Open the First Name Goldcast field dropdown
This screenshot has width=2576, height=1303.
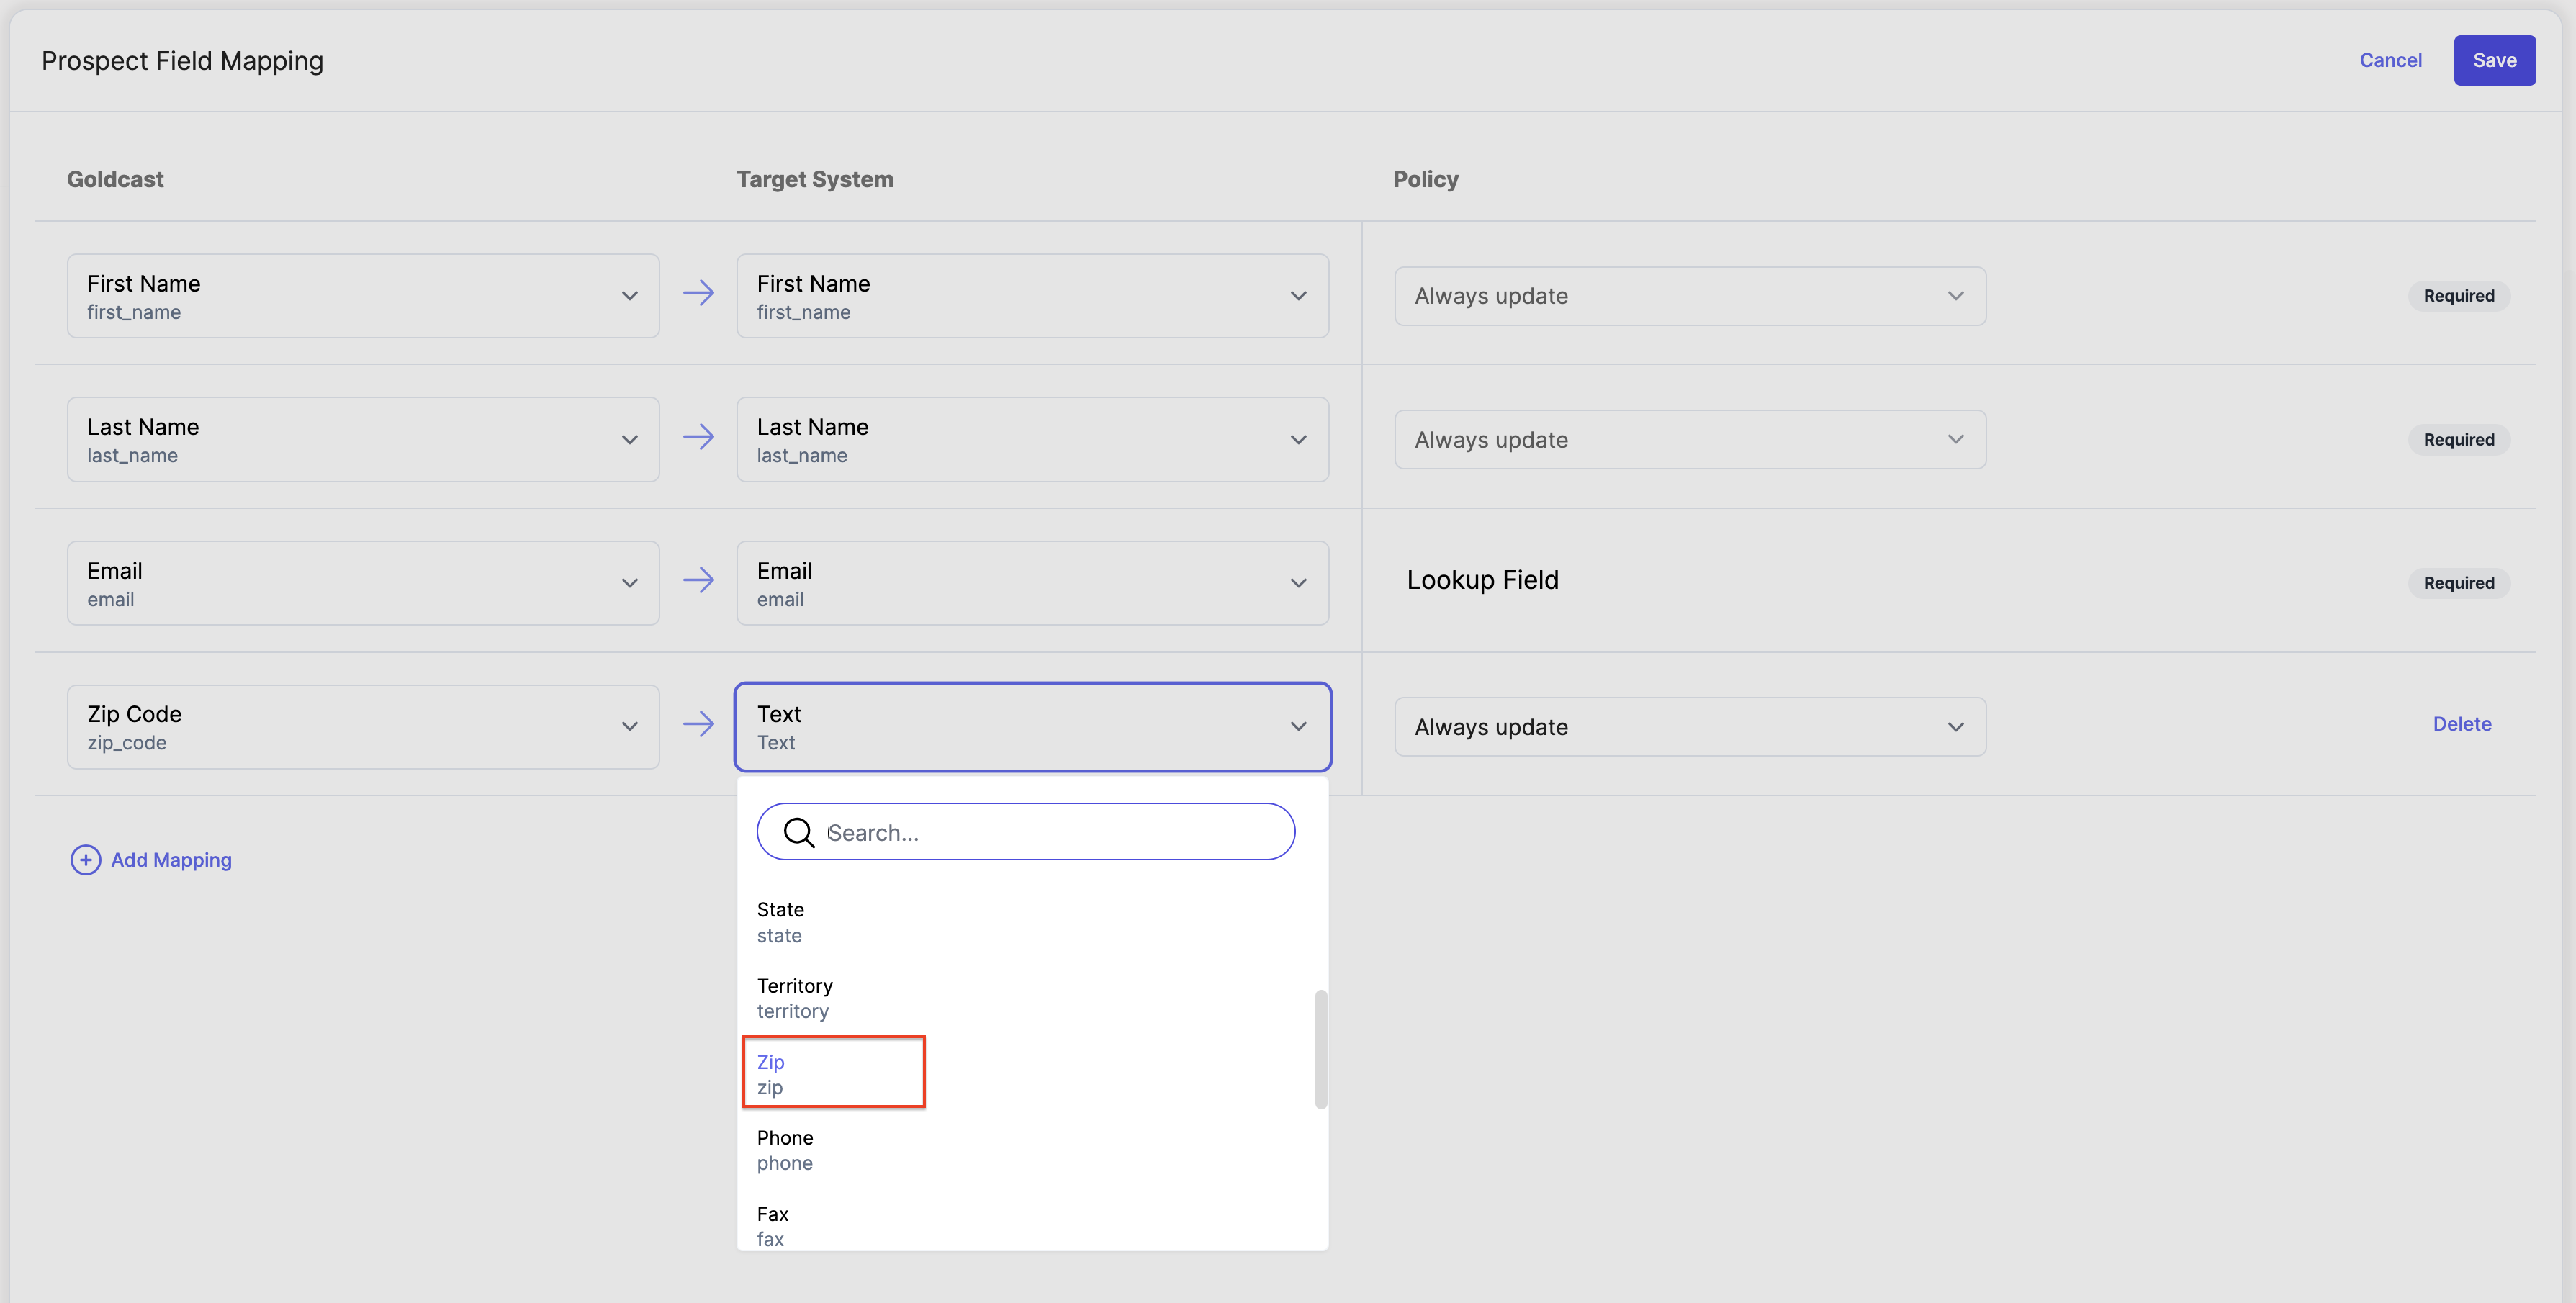click(x=629, y=296)
